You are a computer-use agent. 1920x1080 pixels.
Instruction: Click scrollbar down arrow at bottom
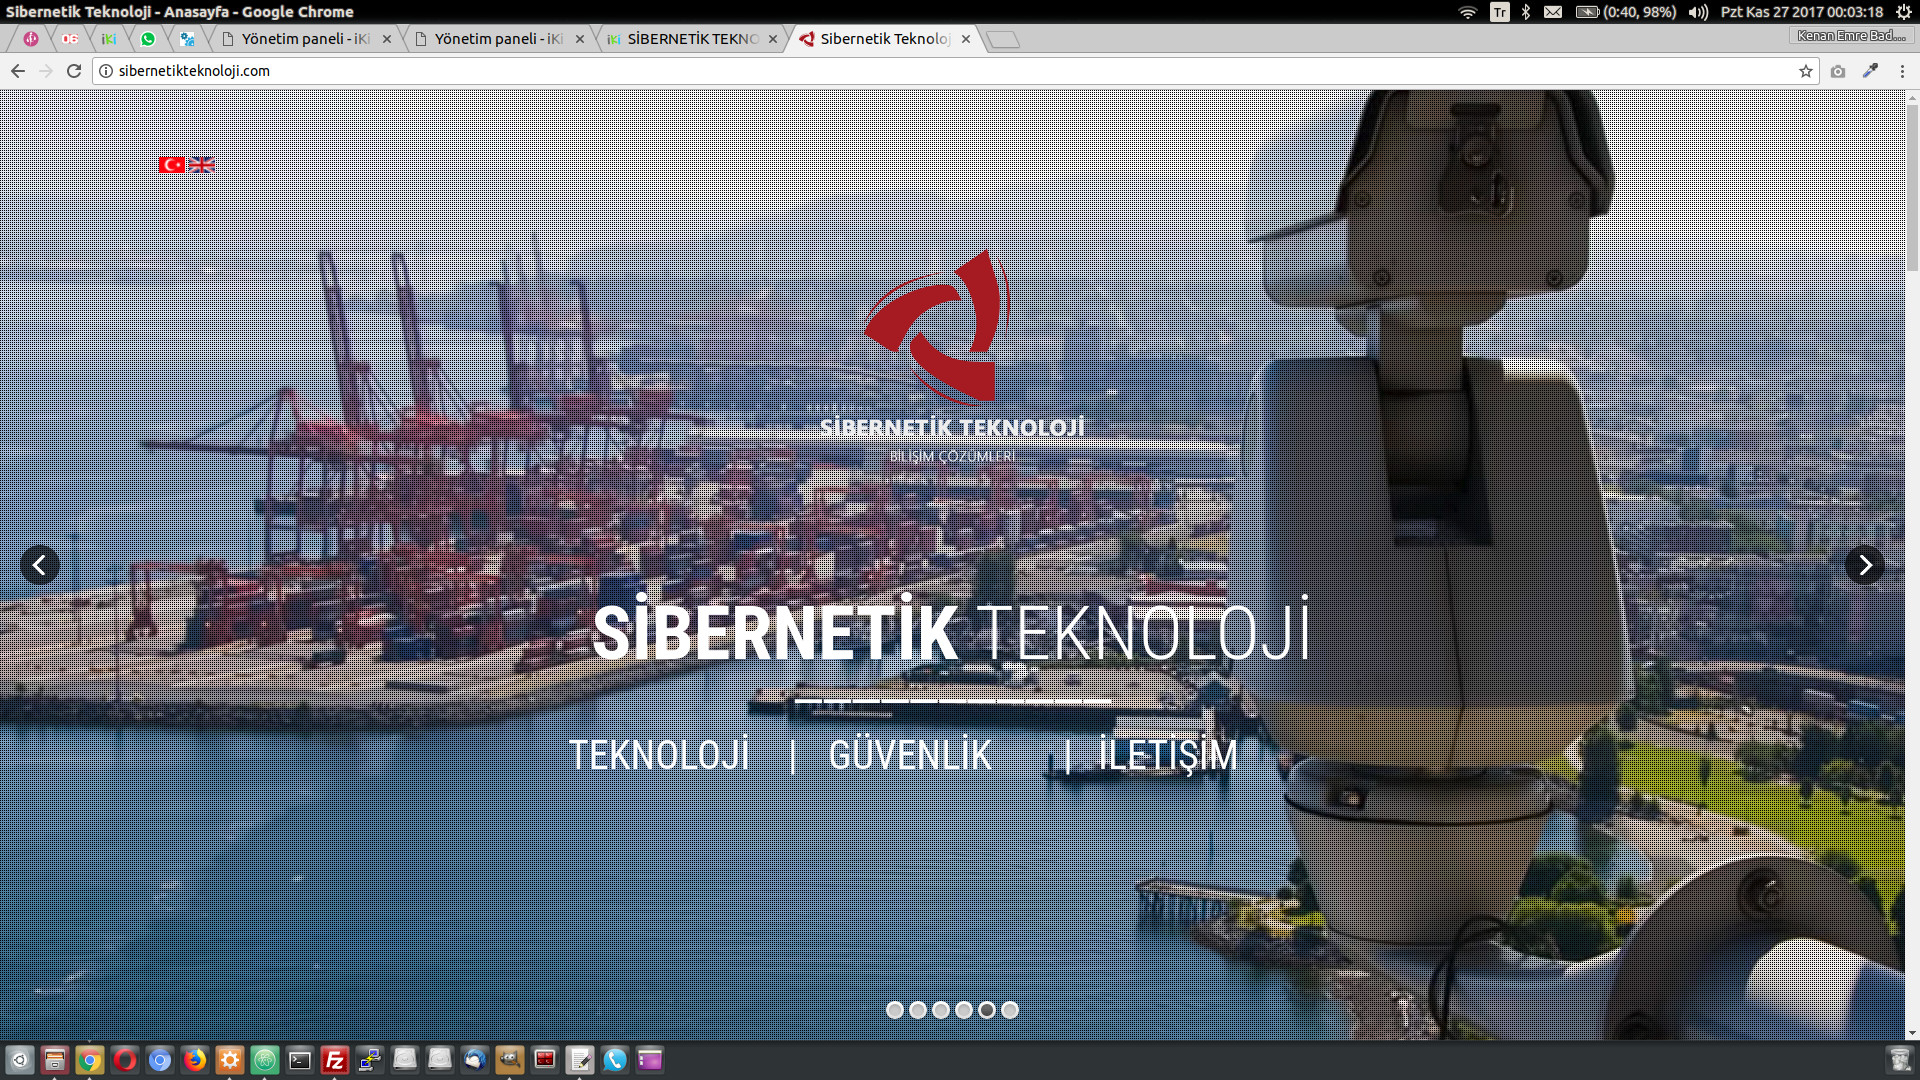[1912, 1033]
